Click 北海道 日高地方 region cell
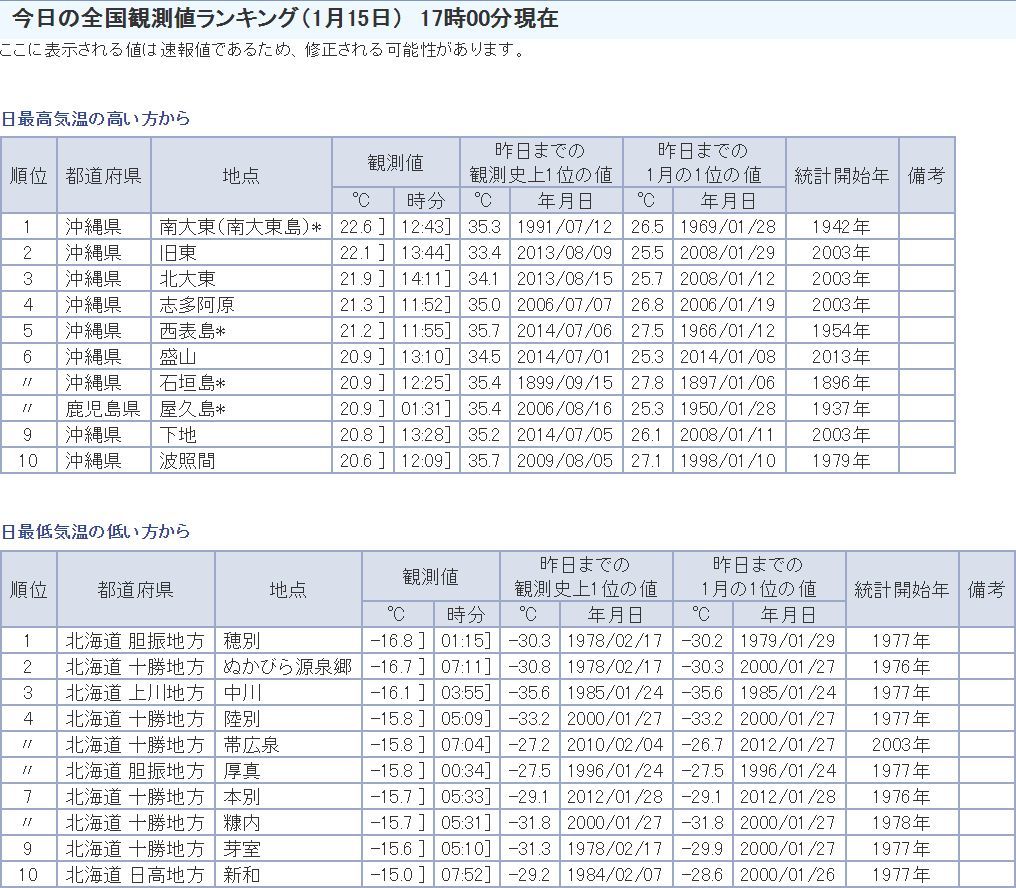The width and height of the screenshot is (1016, 888). coord(135,875)
